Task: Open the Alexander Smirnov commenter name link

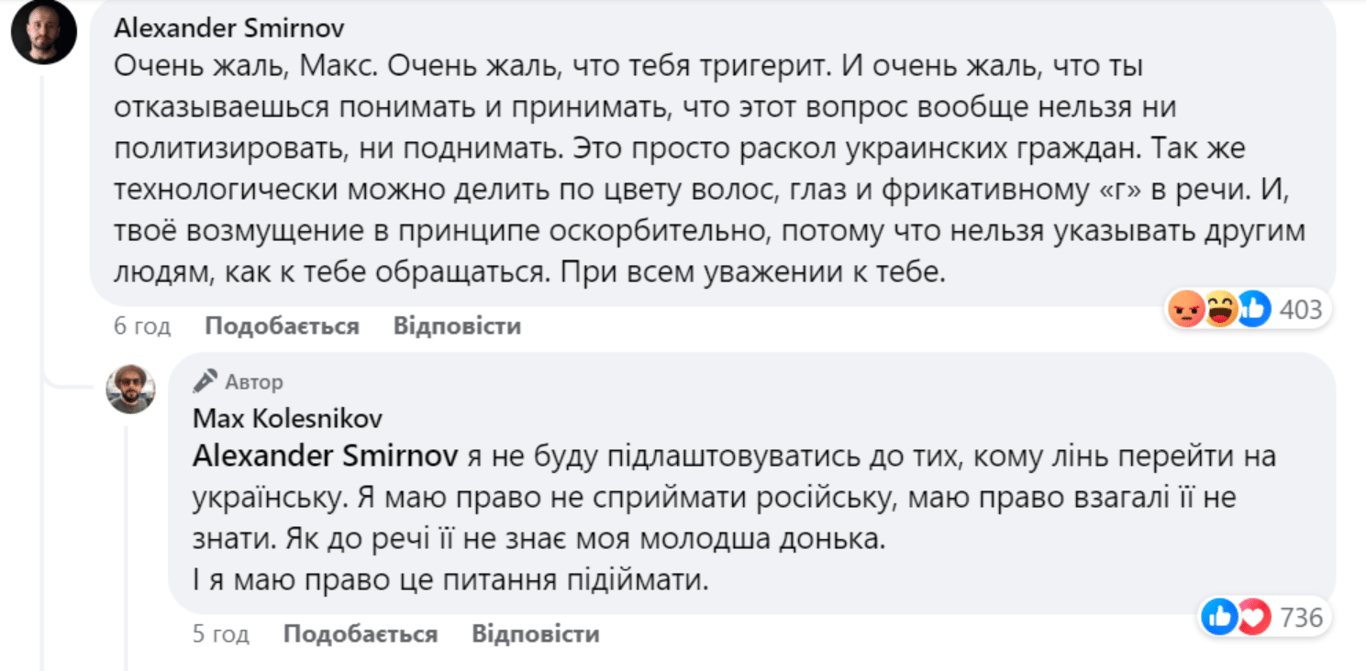Action: (x=230, y=27)
